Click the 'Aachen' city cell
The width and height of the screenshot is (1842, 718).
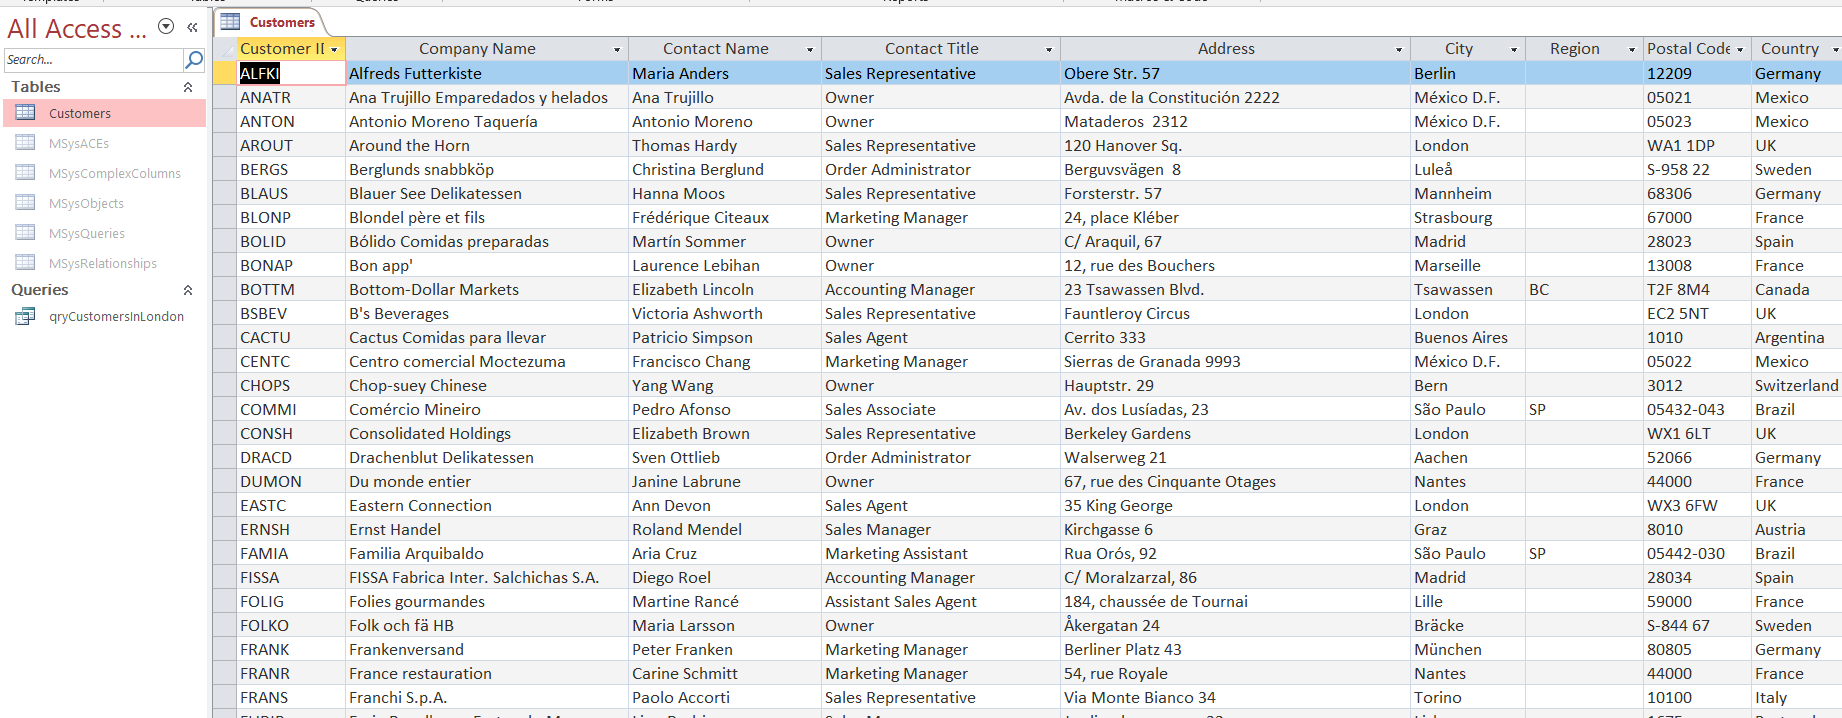coord(1468,457)
